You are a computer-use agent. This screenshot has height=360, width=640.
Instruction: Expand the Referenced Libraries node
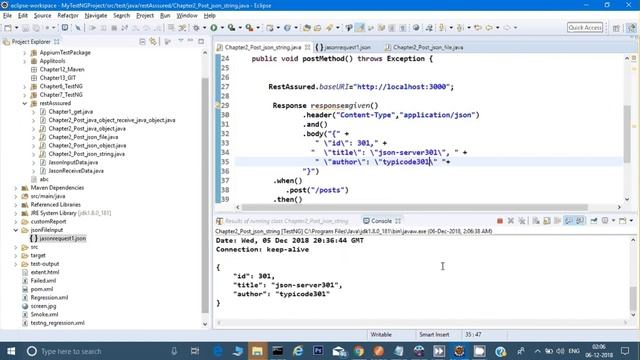point(16,205)
